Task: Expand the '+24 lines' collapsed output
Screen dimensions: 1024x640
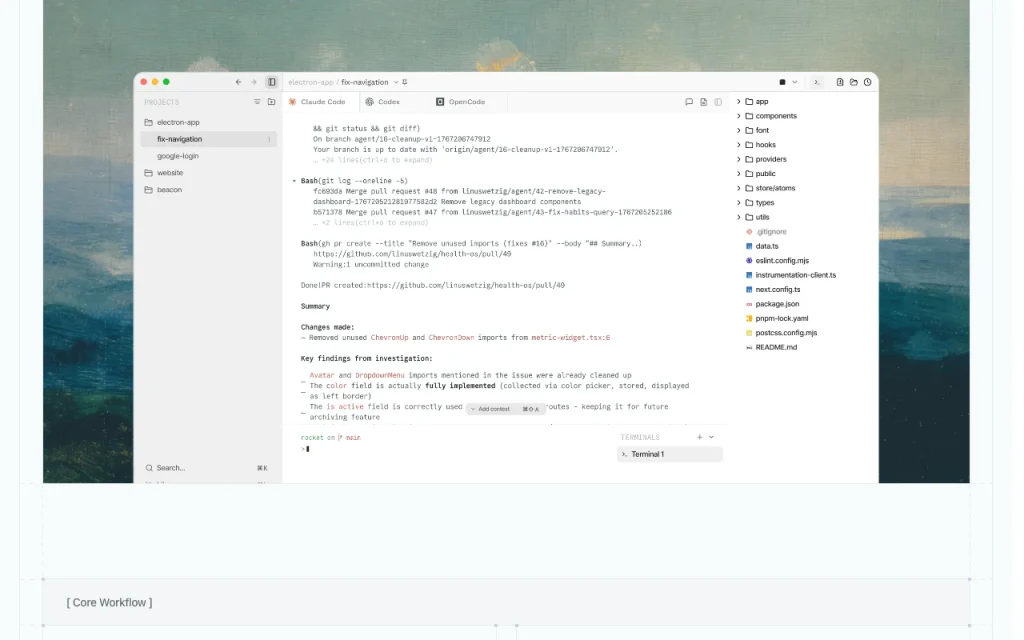Action: 373,160
